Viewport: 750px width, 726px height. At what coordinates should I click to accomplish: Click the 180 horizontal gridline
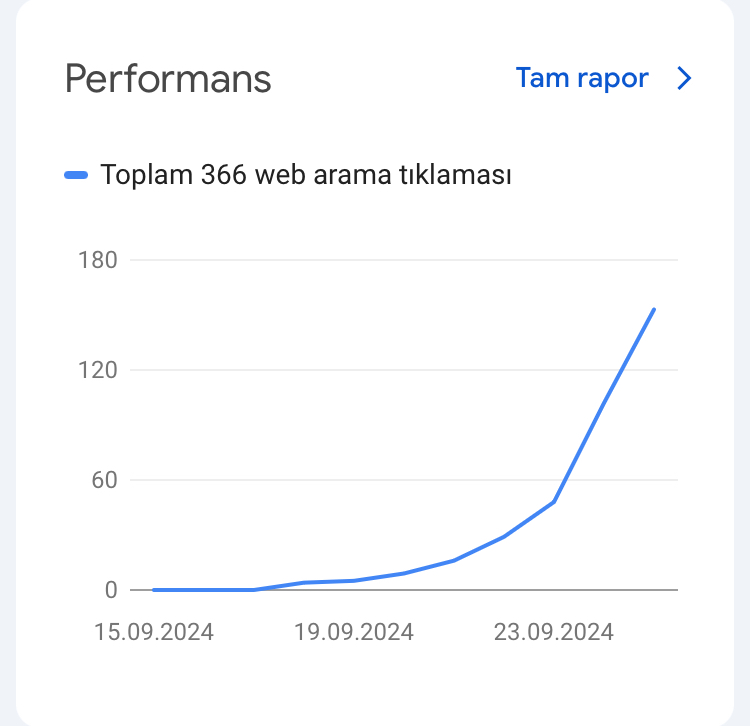pyautogui.click(x=404, y=260)
